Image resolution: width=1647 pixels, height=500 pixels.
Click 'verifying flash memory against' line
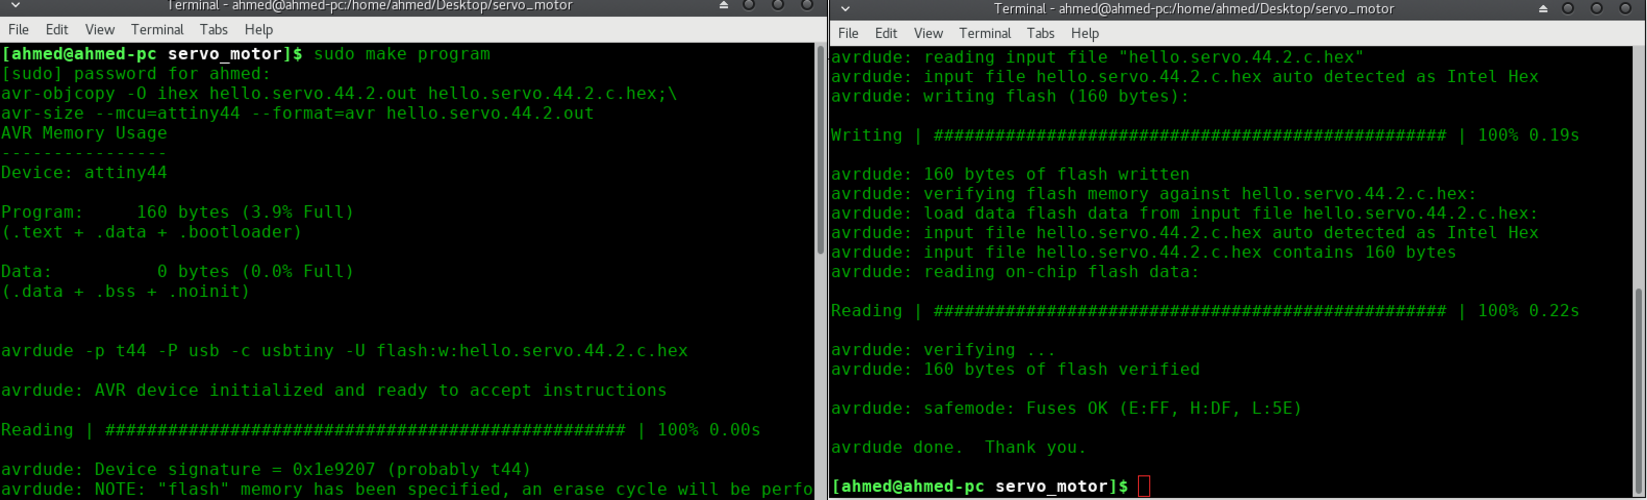pos(1154,194)
